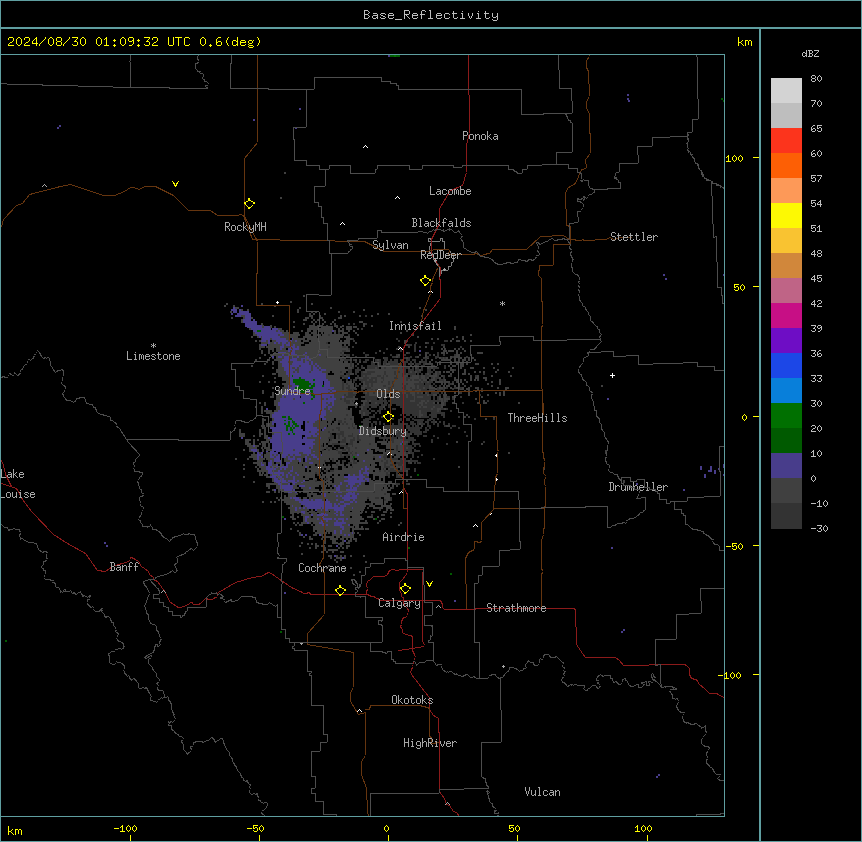Click the 0 tick label on the bottom axis

386,829
